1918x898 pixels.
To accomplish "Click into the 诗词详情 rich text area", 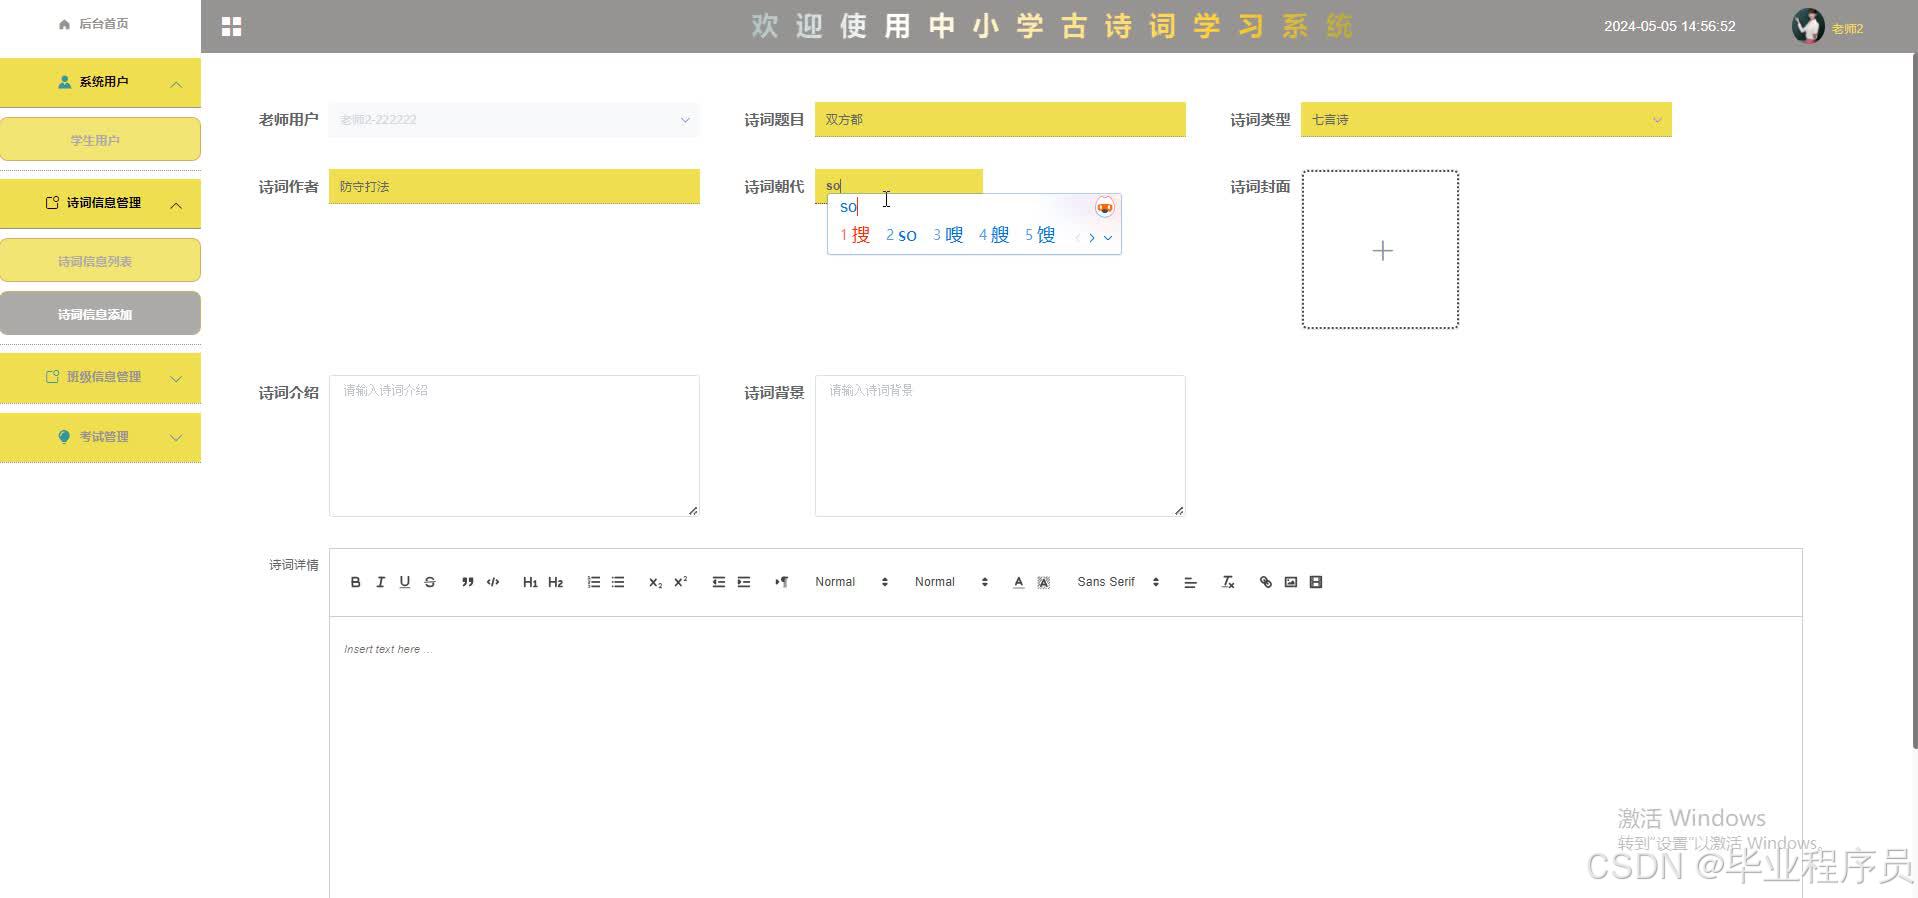I will 1066,757.
